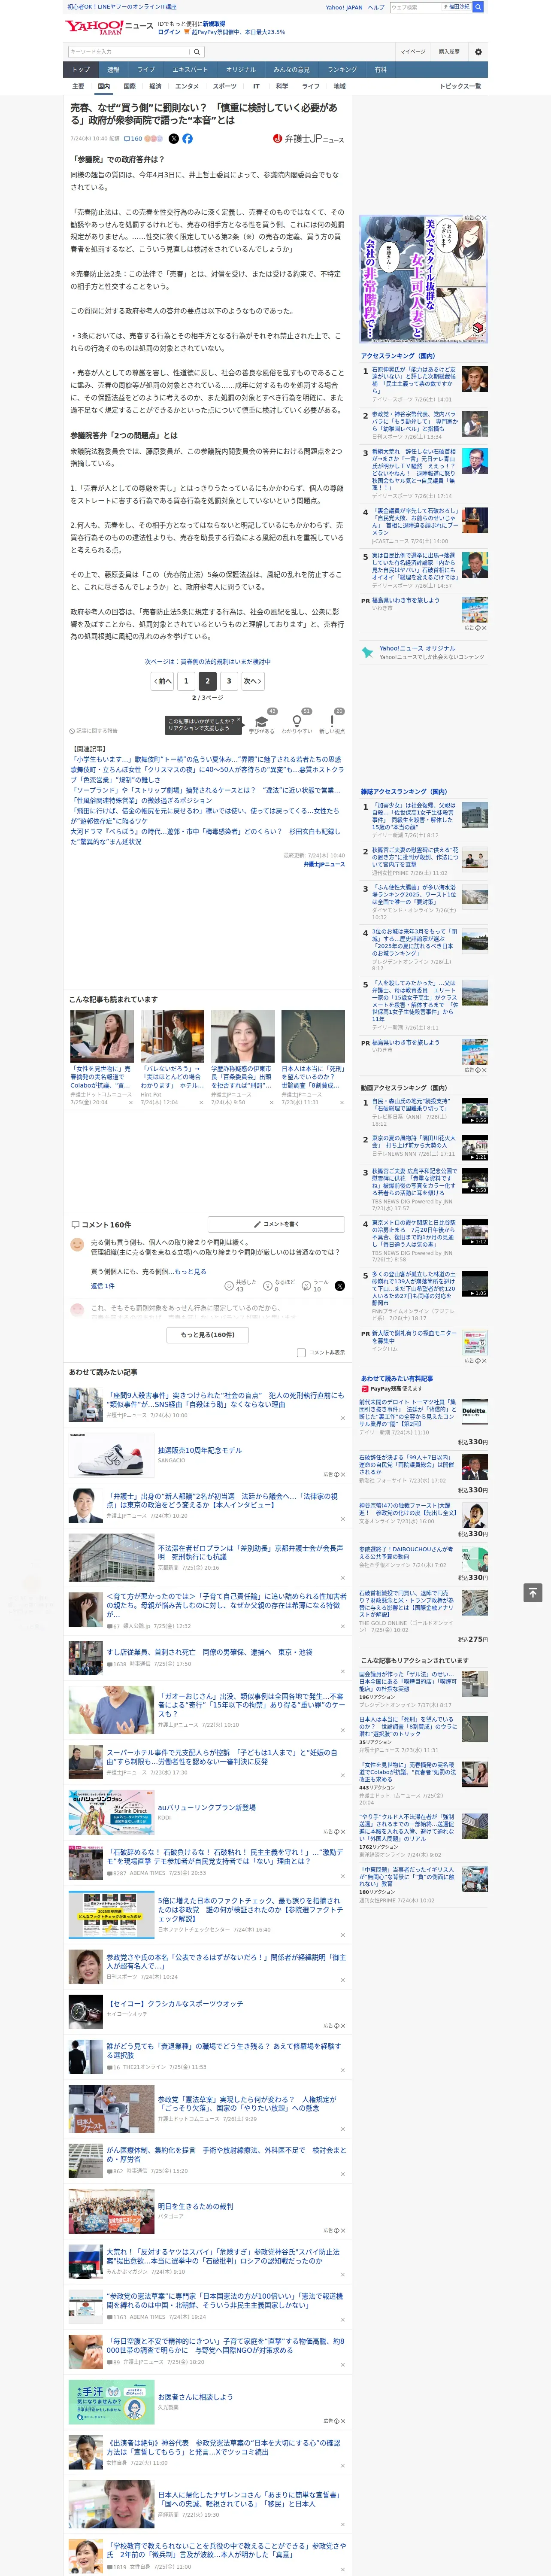Submit the keyword search with the magnifier icon
The image size is (551, 2576).
coord(197,52)
